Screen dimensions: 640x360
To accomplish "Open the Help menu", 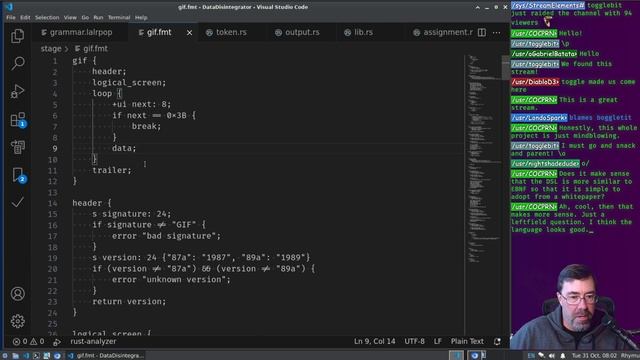I will coord(141,18).
